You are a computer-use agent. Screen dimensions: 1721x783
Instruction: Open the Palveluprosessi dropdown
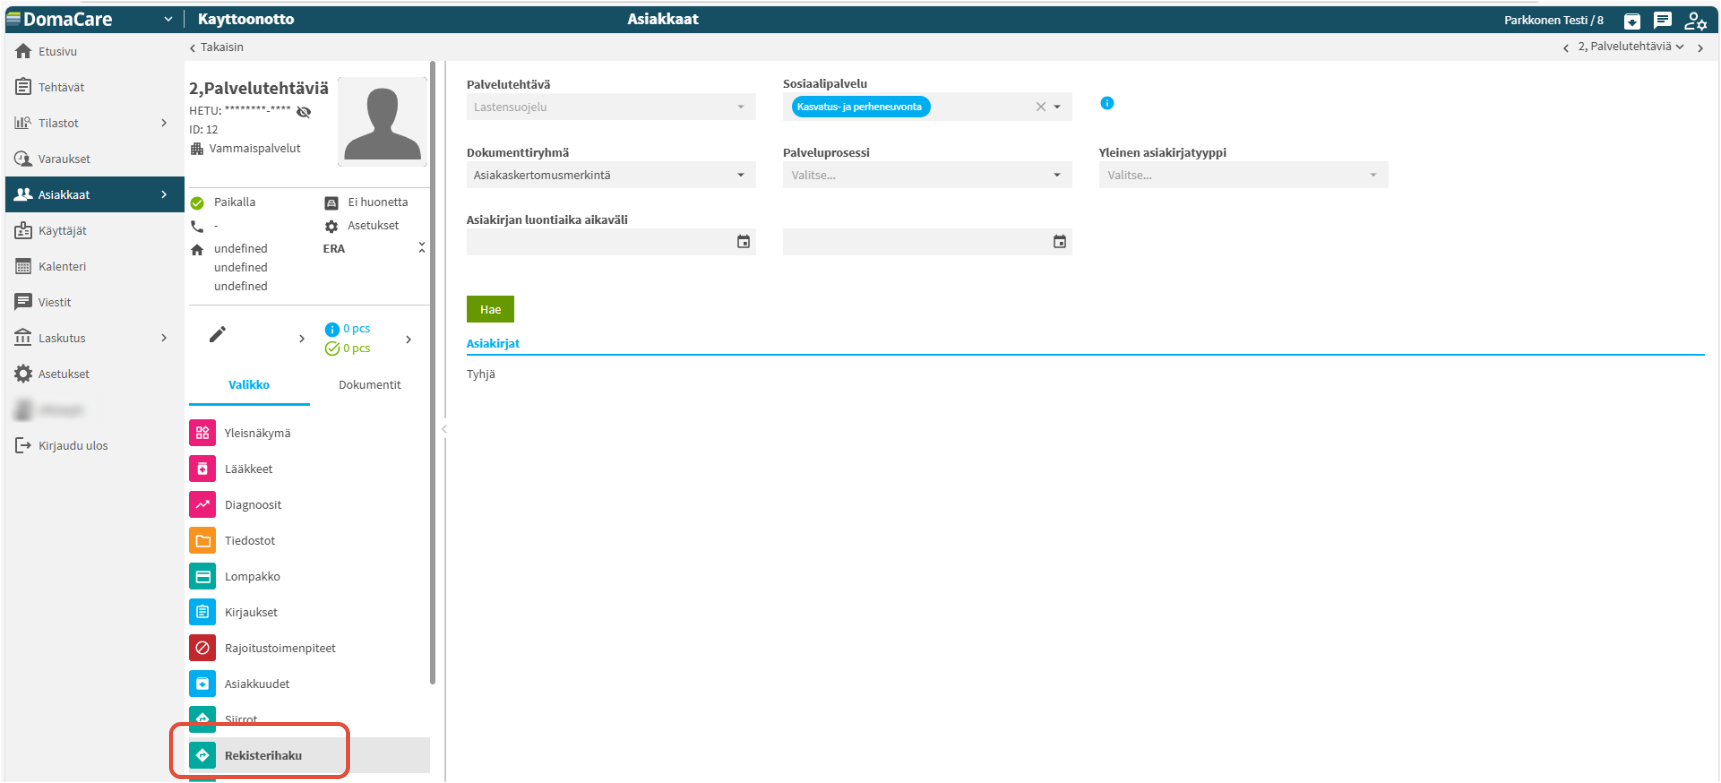coord(927,175)
